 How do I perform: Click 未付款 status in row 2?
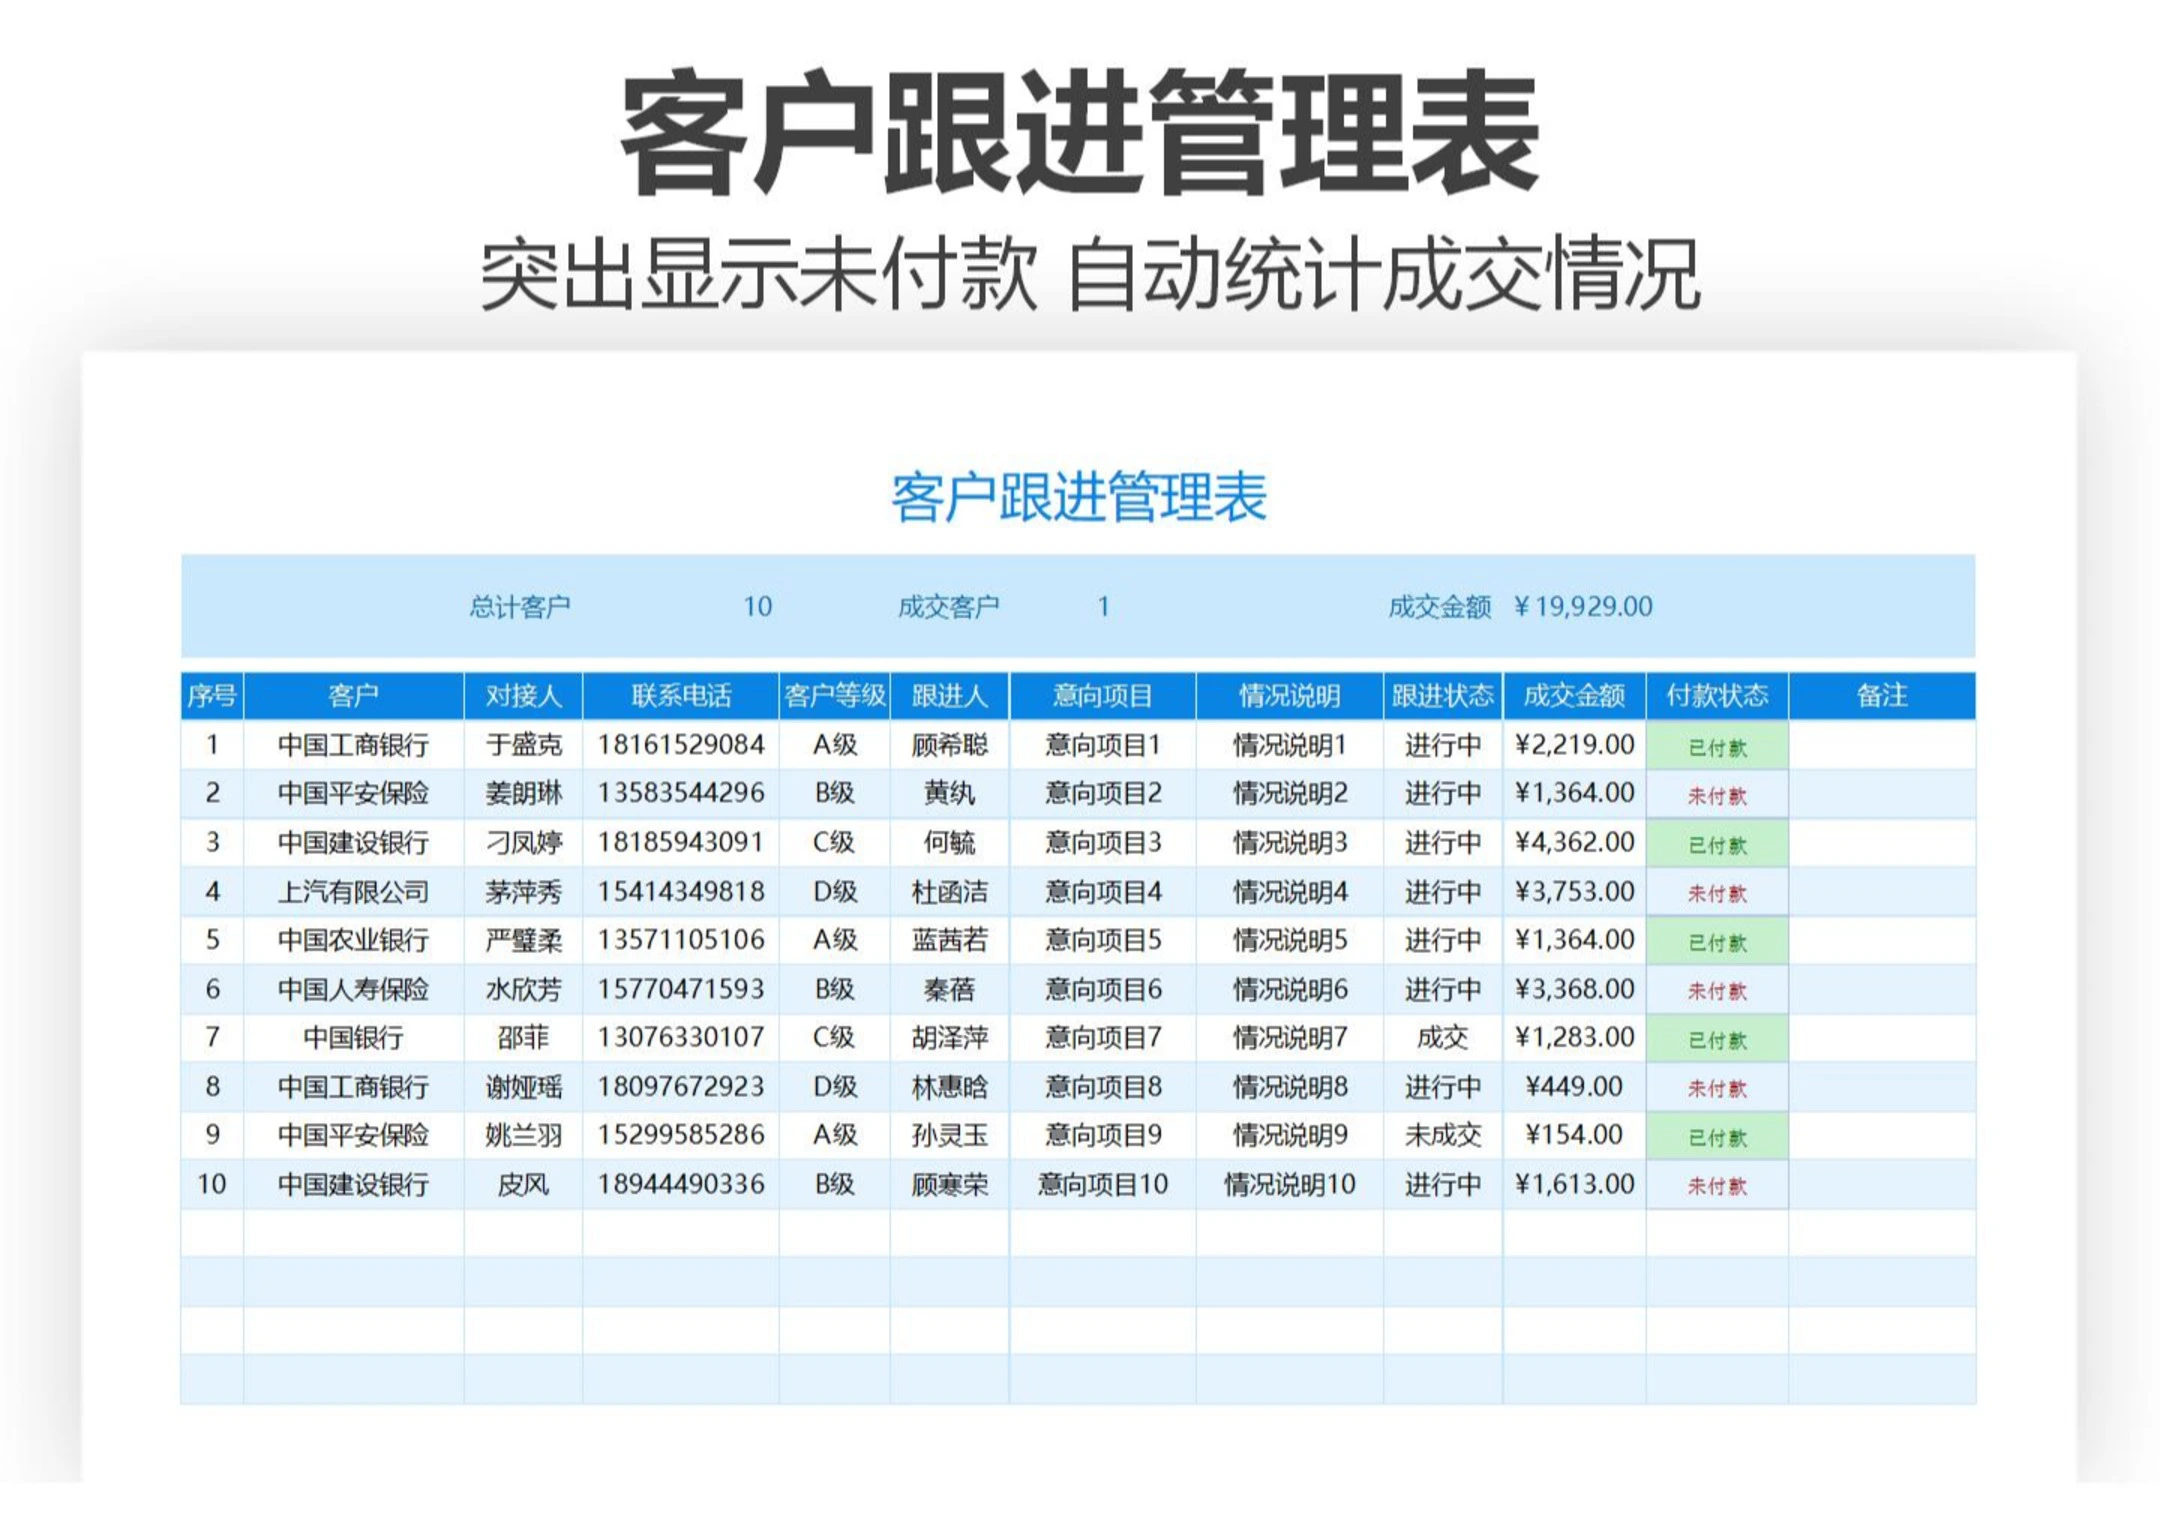pyautogui.click(x=1716, y=796)
